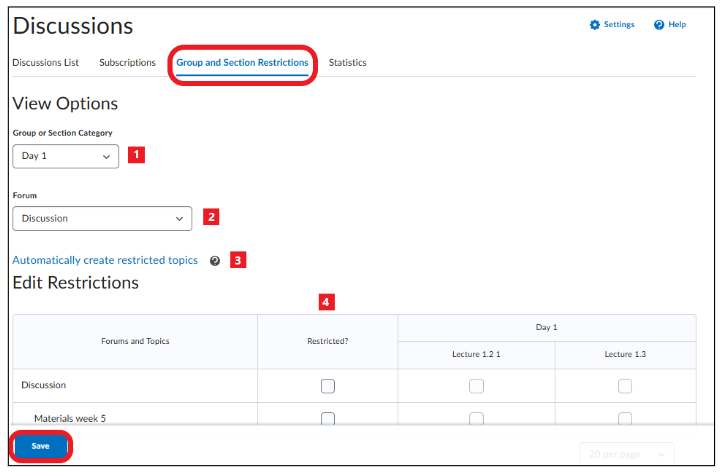722x476 pixels.
Task: Open the Forum dropdown showing Discussion
Action: 102,219
